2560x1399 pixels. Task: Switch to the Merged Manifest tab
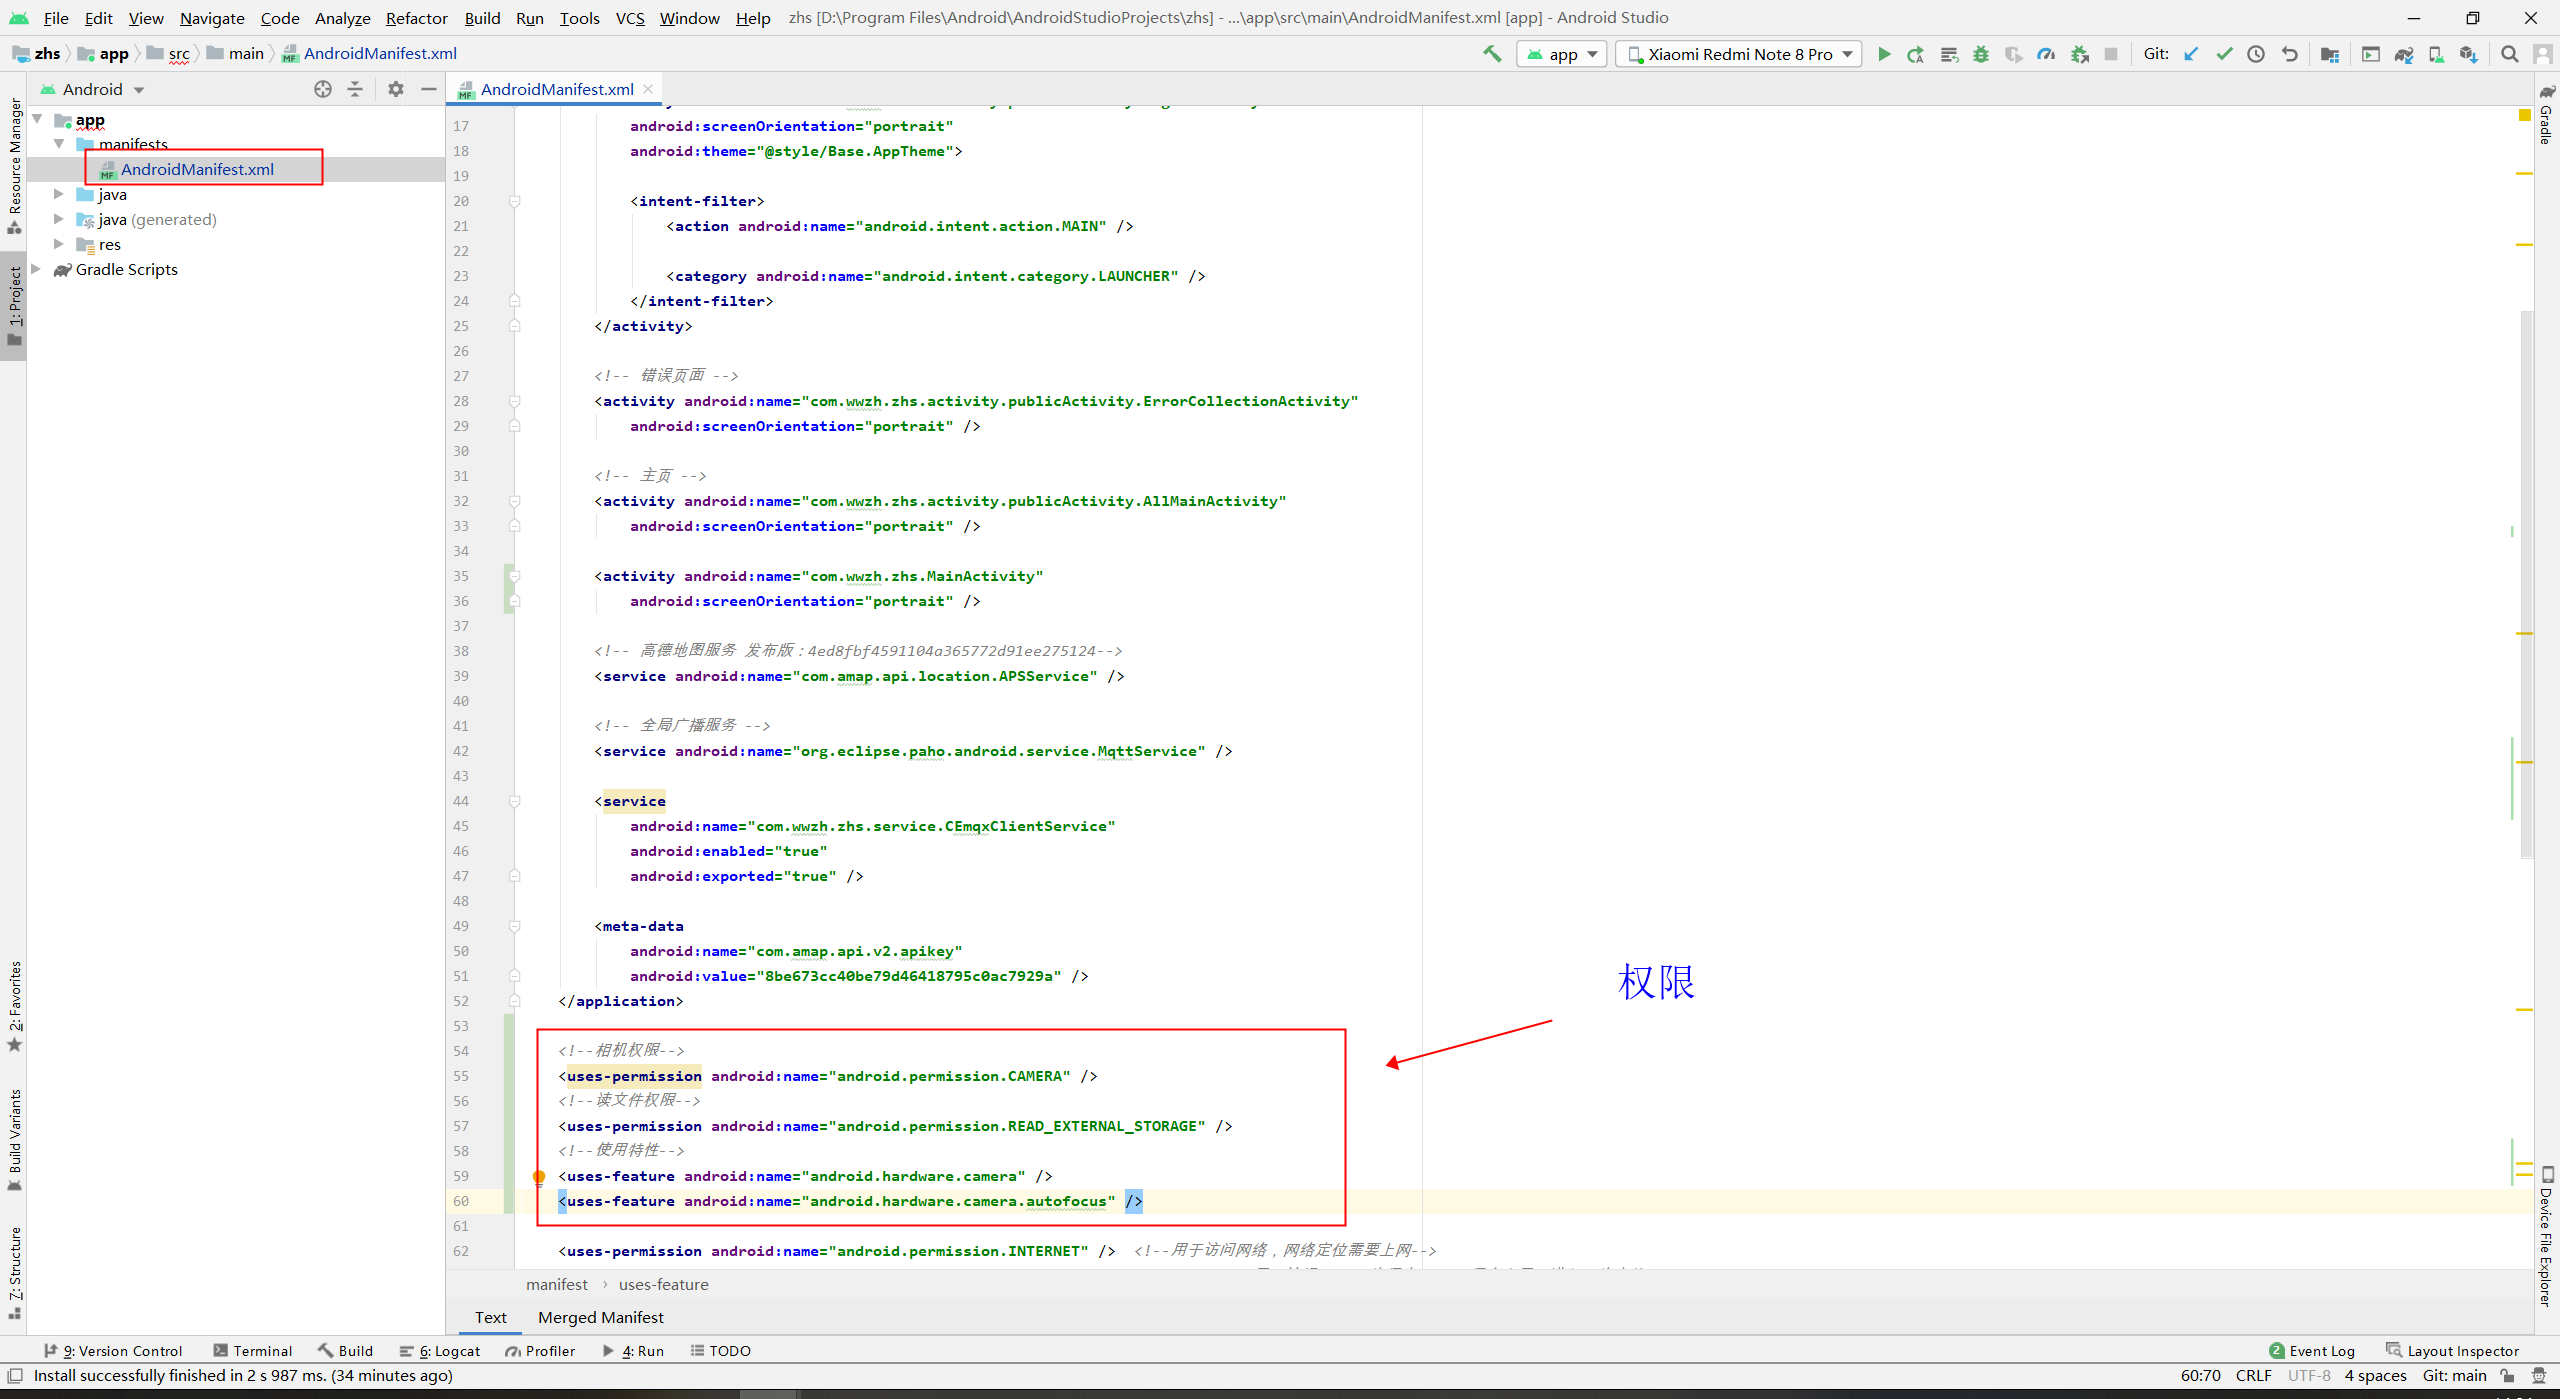tap(600, 1317)
